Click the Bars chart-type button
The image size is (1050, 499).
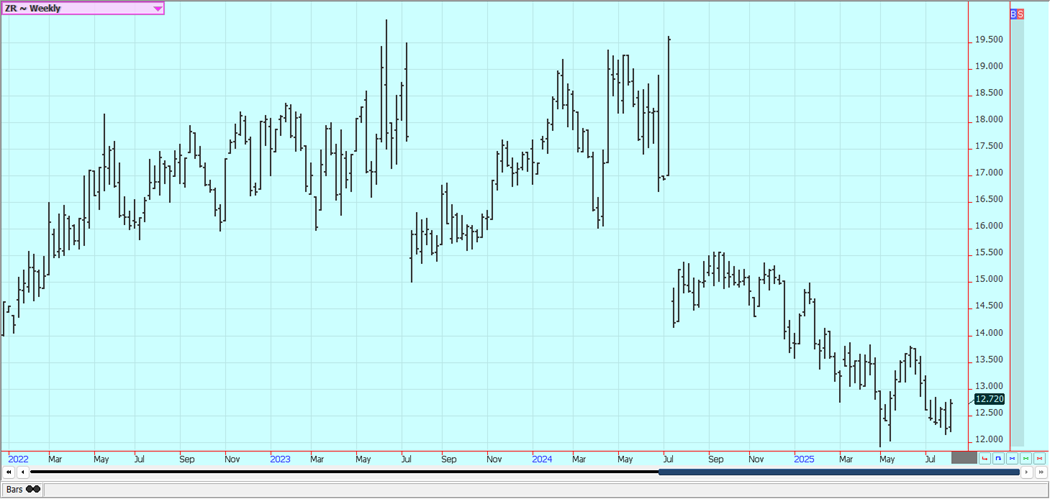(22, 489)
